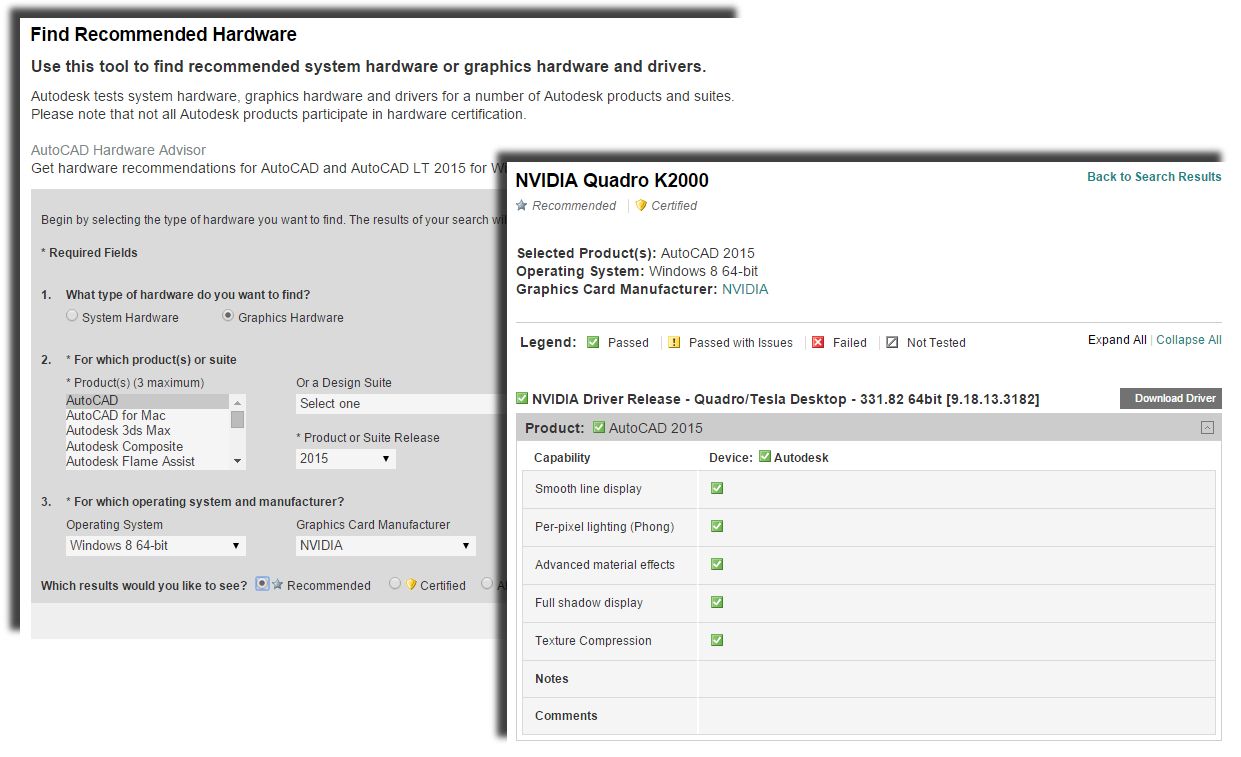
Task: Click the shield icon next to Certified filter
Action: (x=411, y=585)
